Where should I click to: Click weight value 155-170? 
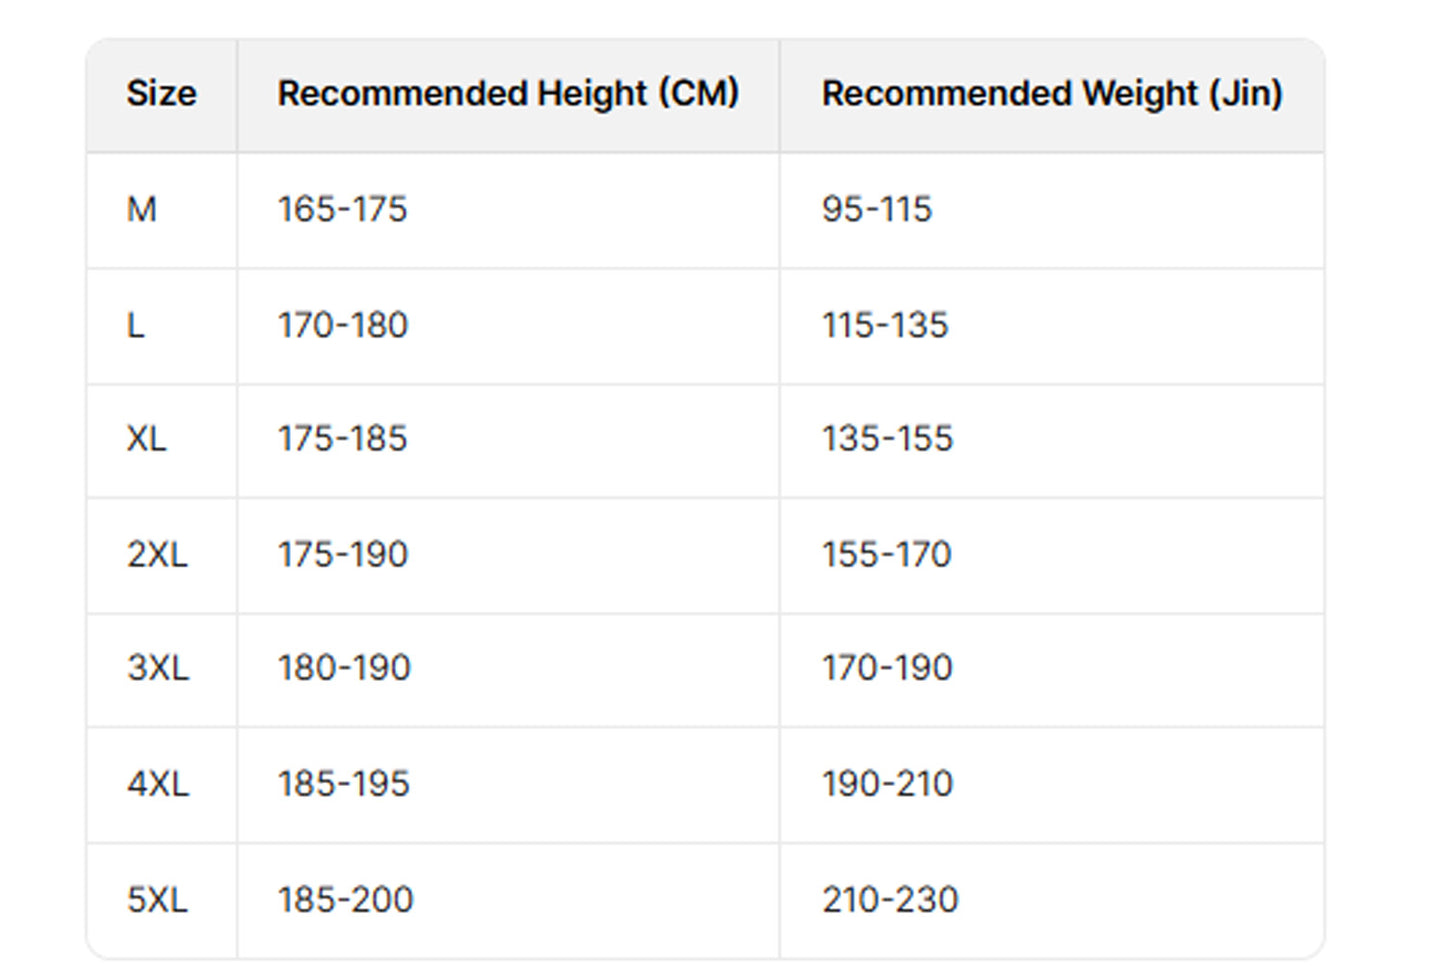pos(887,555)
